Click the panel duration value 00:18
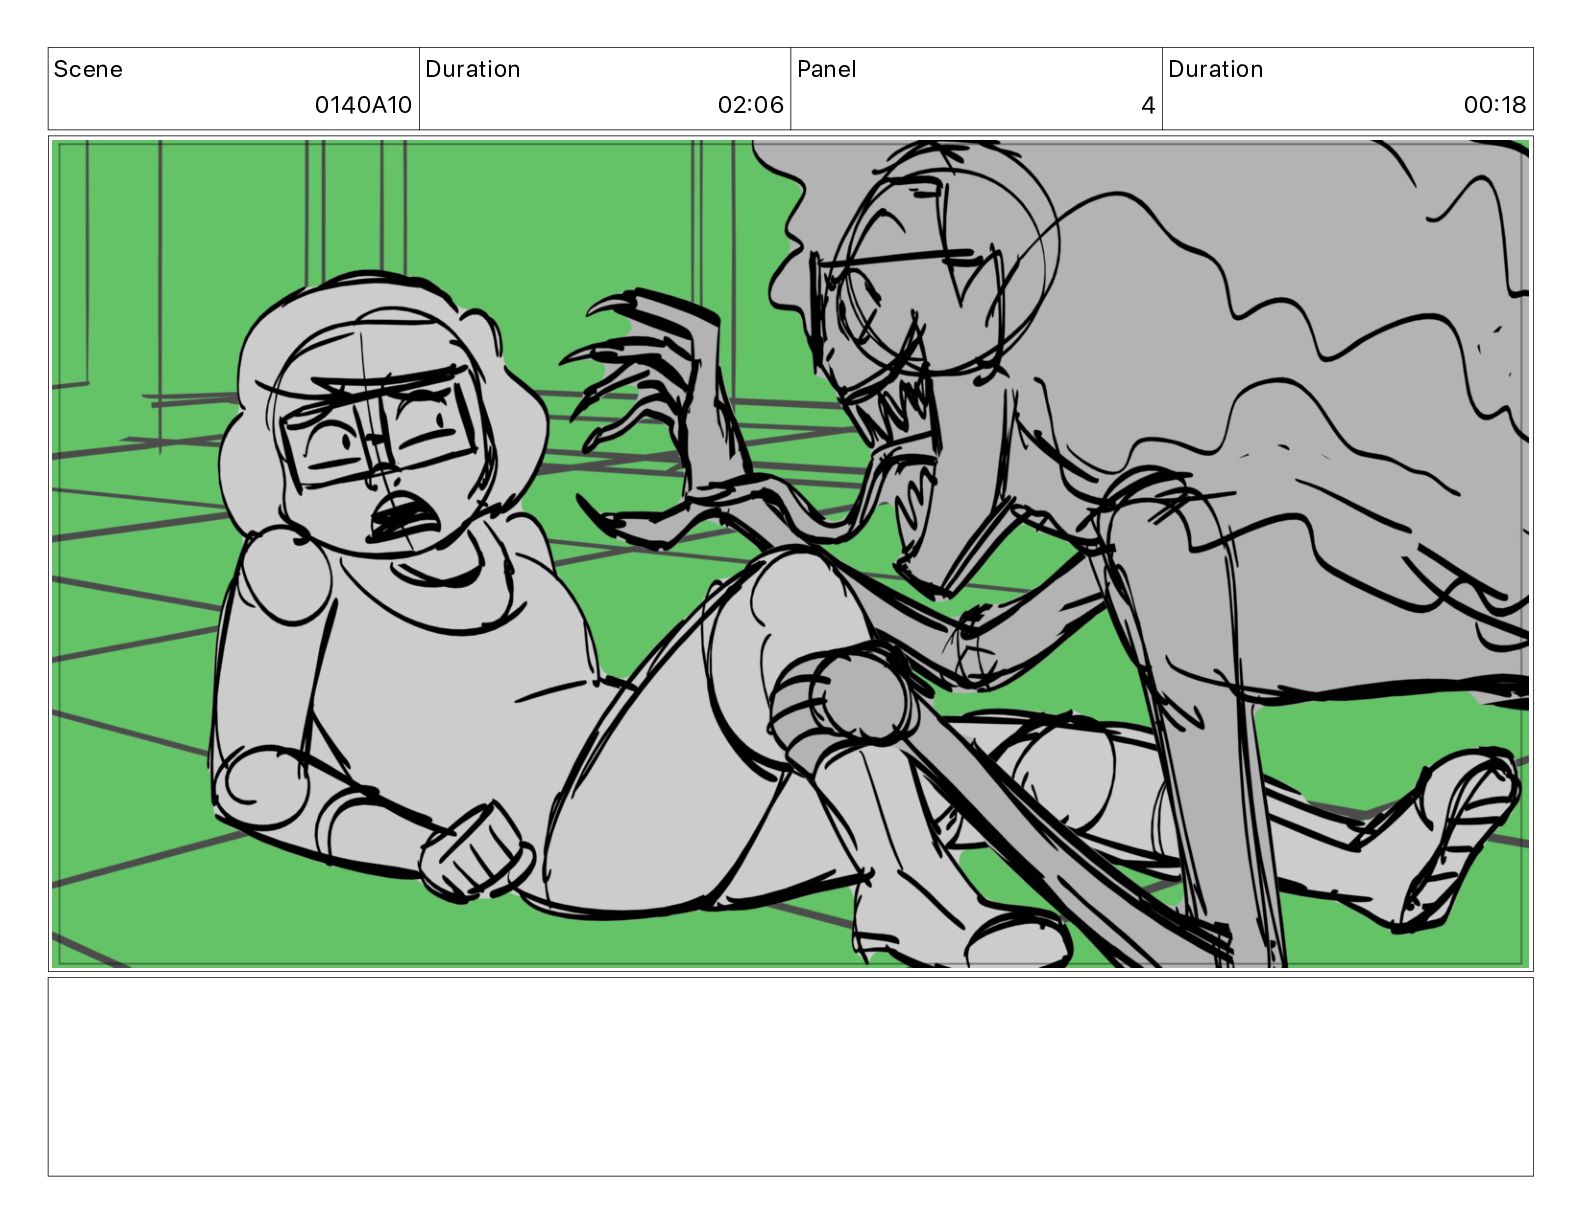Screen dimensions: 1584x1224 tap(1494, 105)
